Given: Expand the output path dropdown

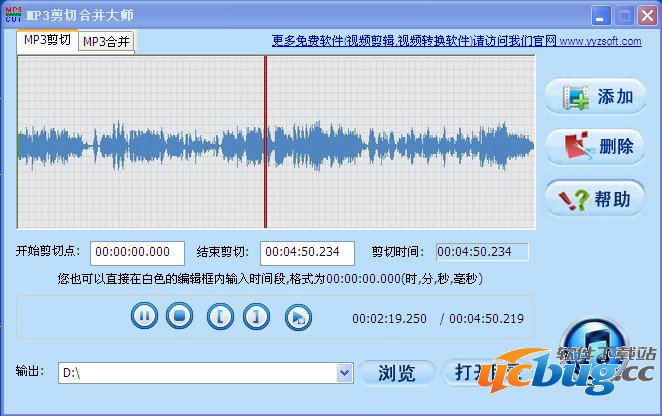Looking at the screenshot, I should pyautogui.click(x=344, y=372).
